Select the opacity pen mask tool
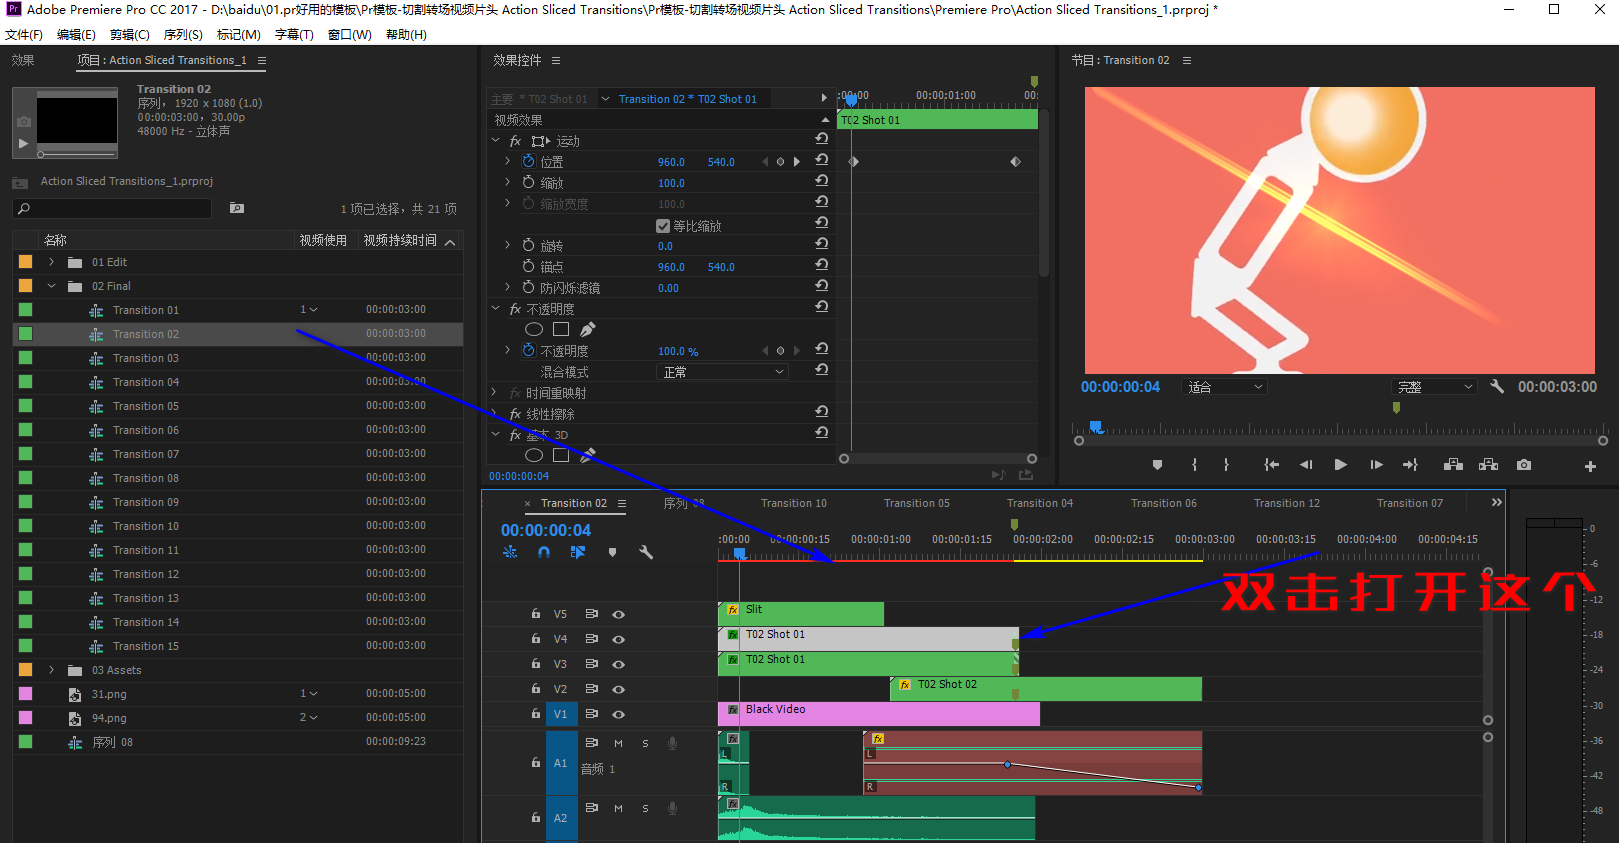Viewport: 1619px width, 843px height. click(588, 329)
